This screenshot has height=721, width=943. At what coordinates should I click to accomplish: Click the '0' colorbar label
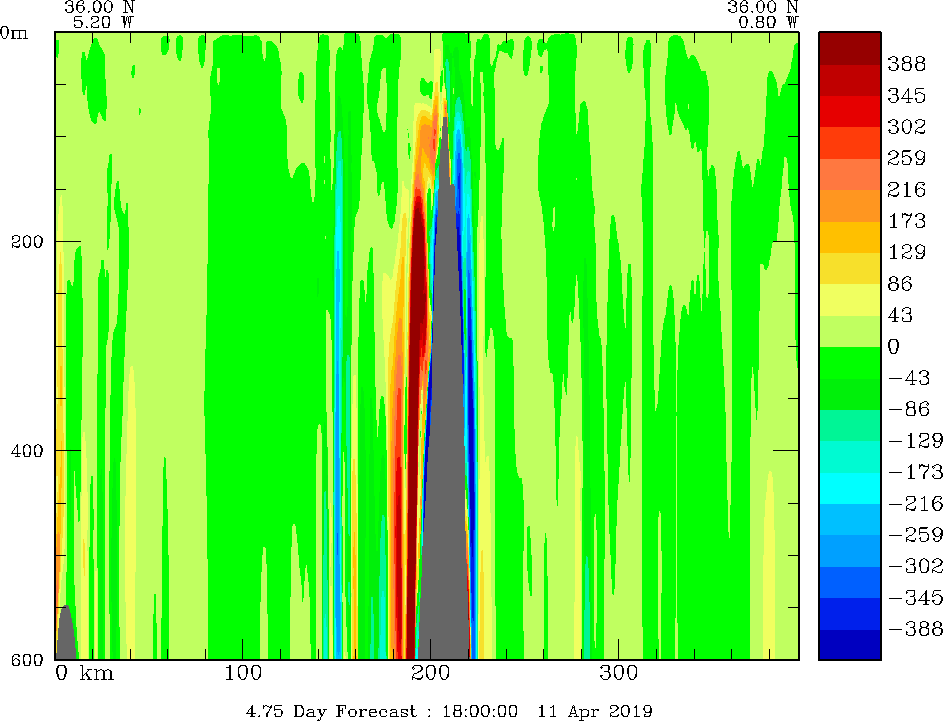894,346
